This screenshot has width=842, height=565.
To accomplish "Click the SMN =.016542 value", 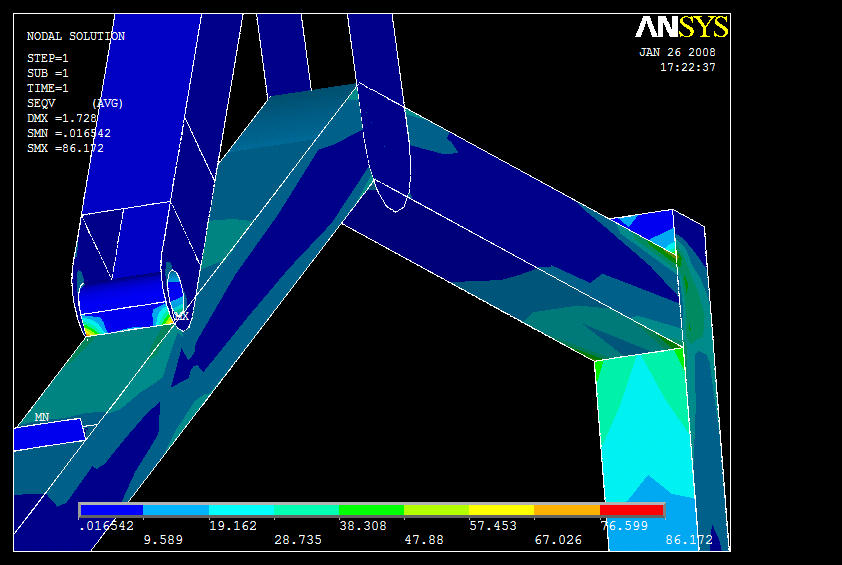I will coord(69,133).
